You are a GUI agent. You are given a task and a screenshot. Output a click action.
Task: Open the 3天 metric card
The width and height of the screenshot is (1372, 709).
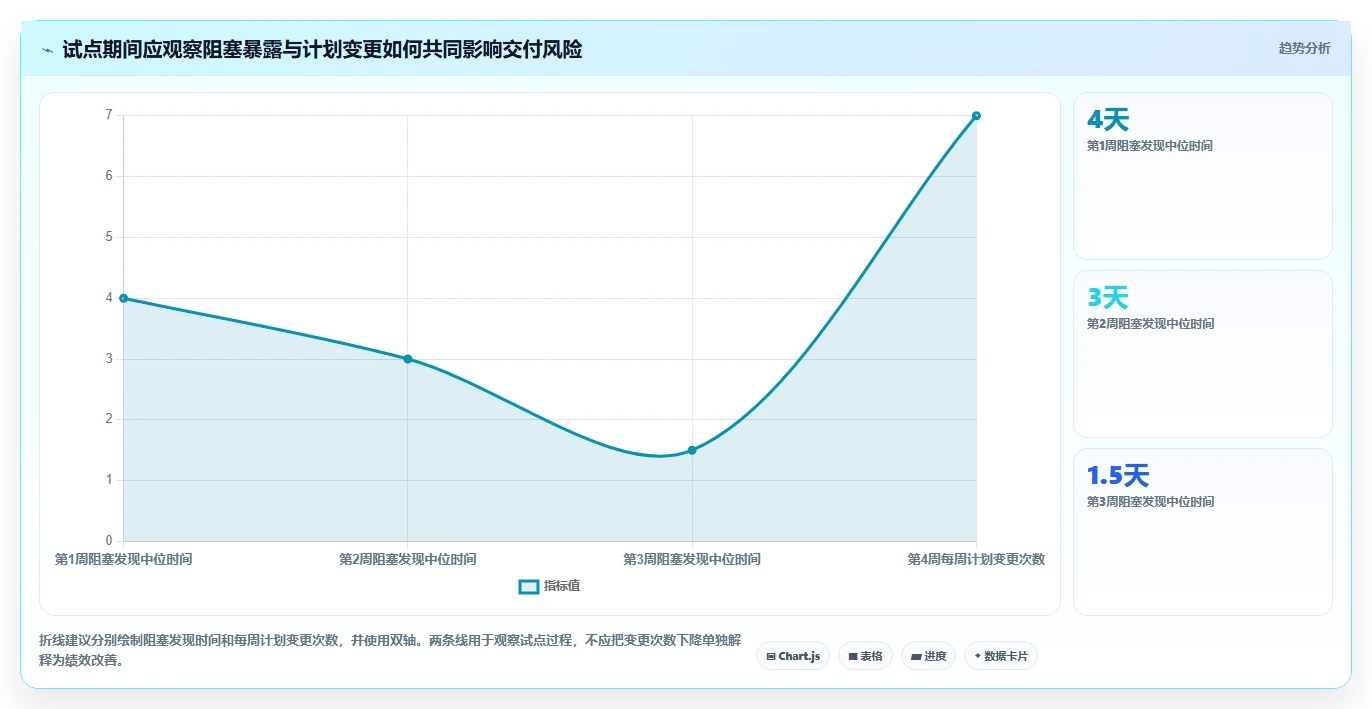[1203, 354]
